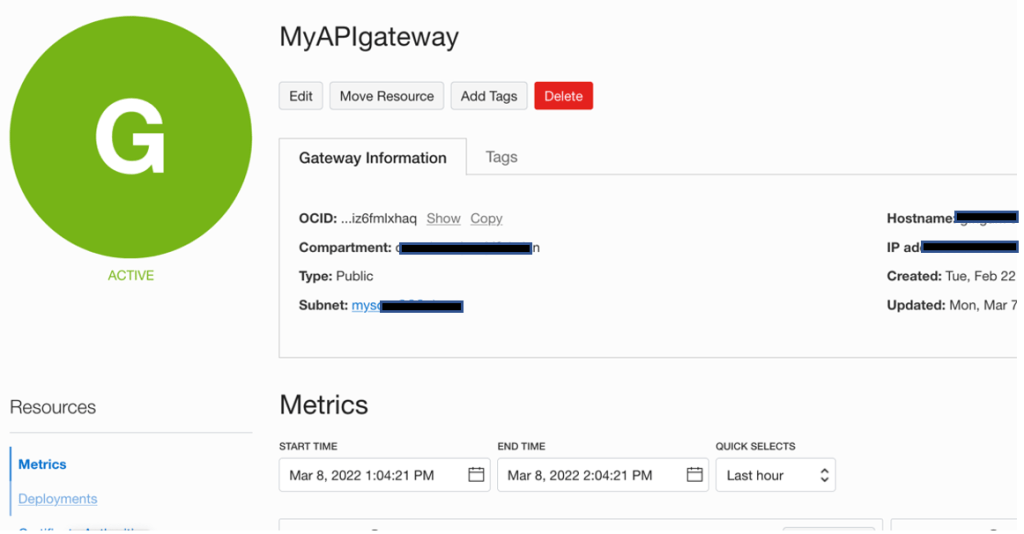Expand the Quick Selects 'Last hour' dropdown
Screen dimensions: 1024x534
[x=776, y=475]
